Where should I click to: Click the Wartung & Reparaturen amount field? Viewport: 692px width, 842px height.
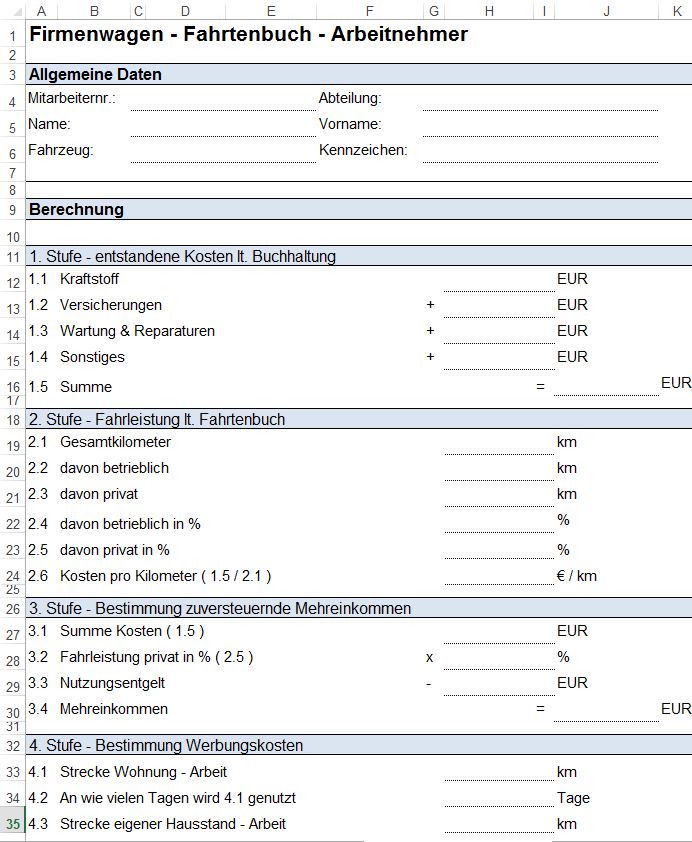(499, 332)
